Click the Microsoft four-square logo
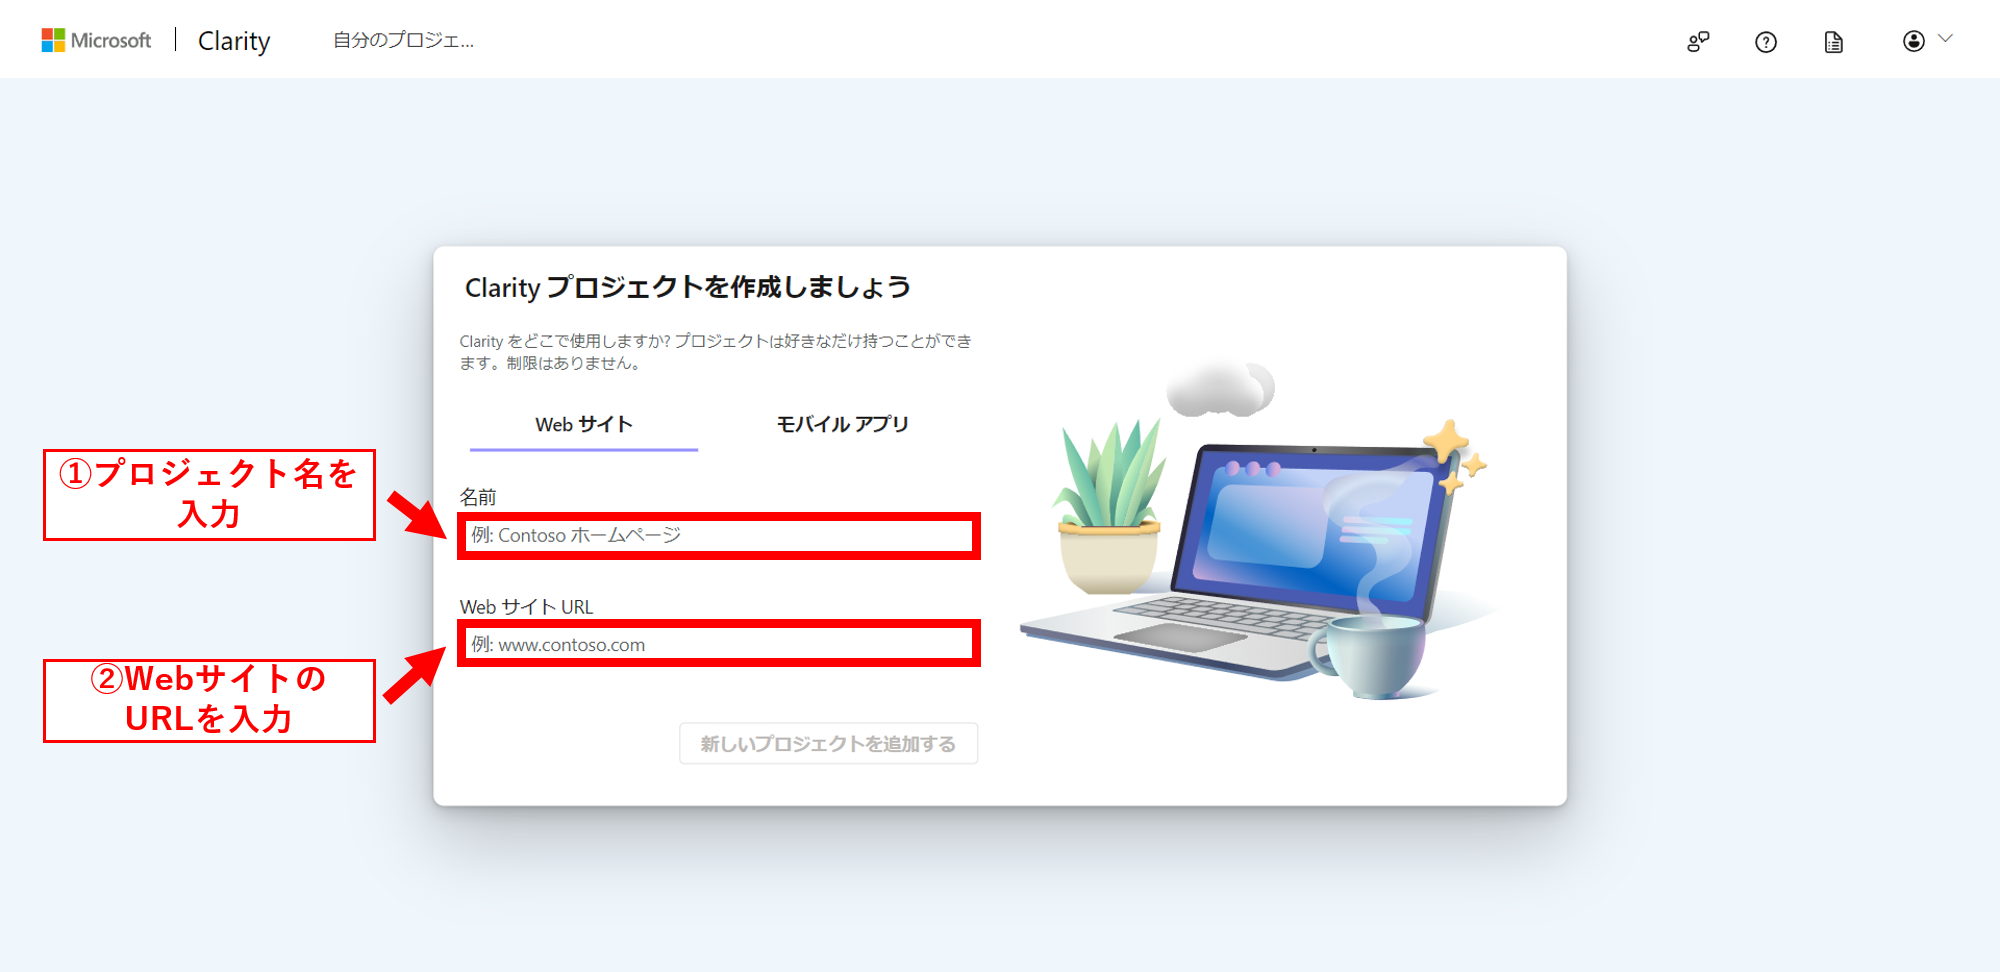Screen dimensions: 2000x972 pos(53,40)
